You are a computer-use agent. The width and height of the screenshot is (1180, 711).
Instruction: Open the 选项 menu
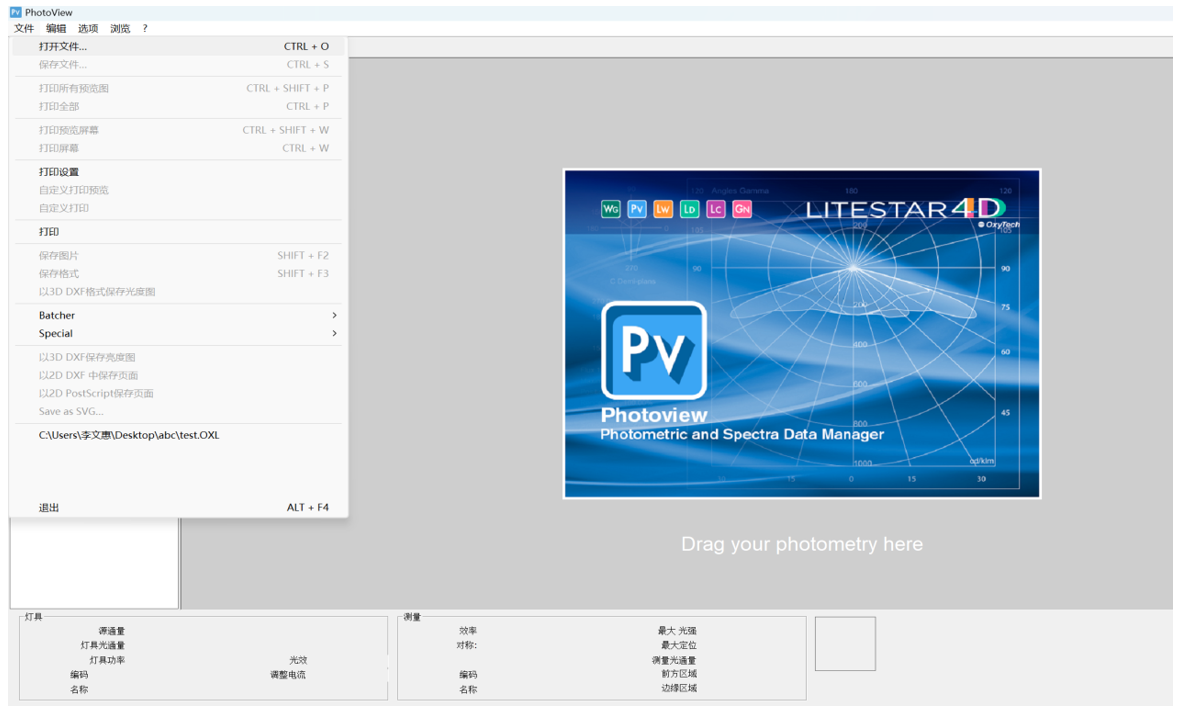88,28
